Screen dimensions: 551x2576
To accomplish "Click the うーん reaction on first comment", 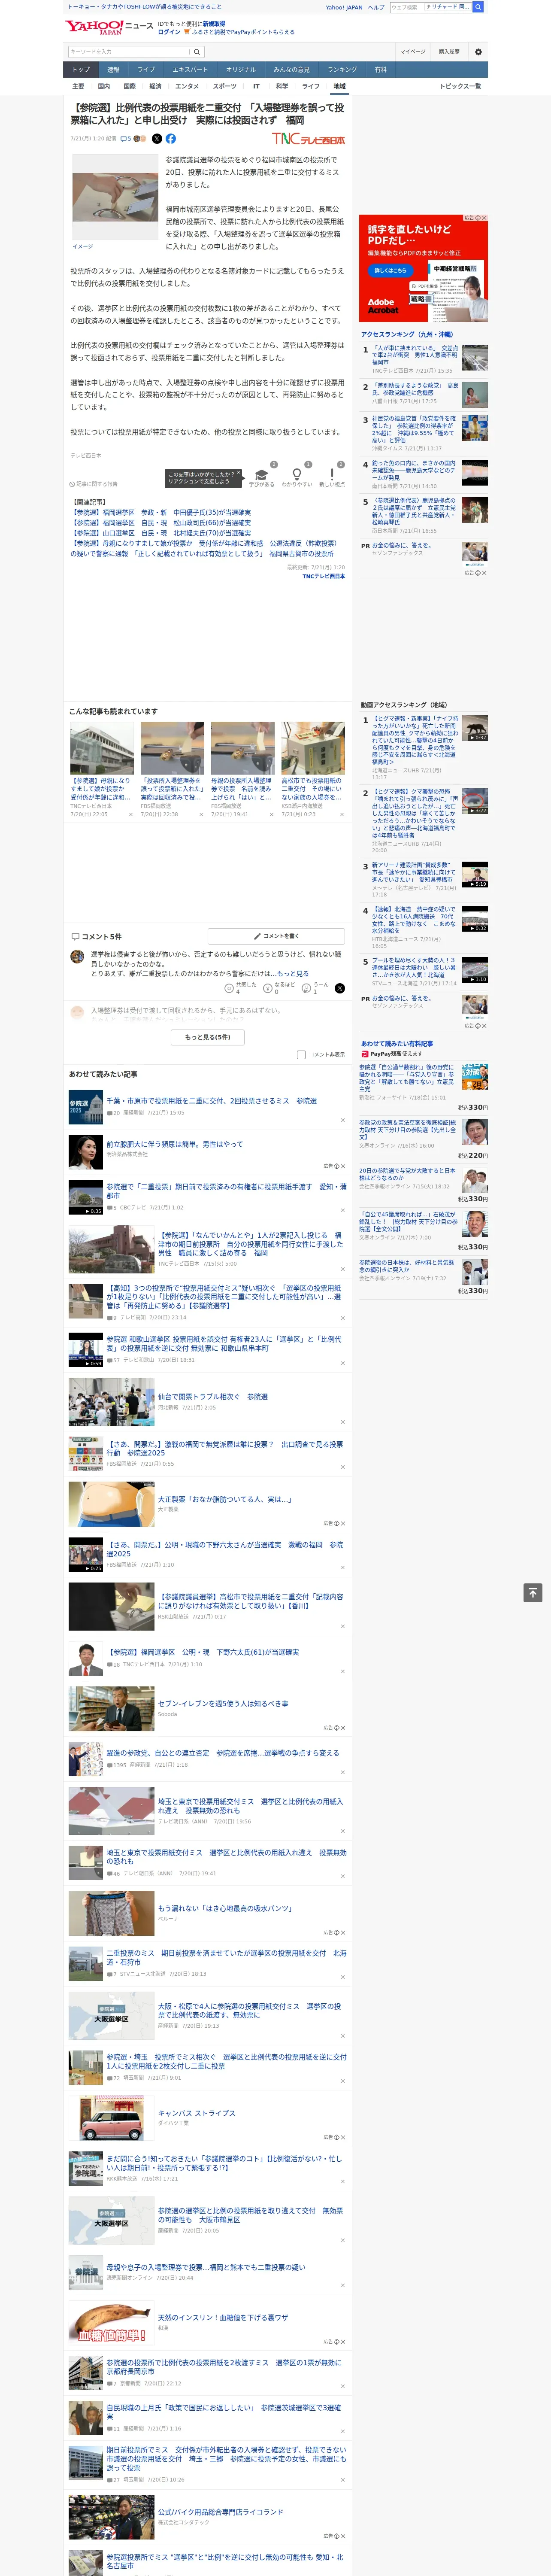I will tap(316, 987).
